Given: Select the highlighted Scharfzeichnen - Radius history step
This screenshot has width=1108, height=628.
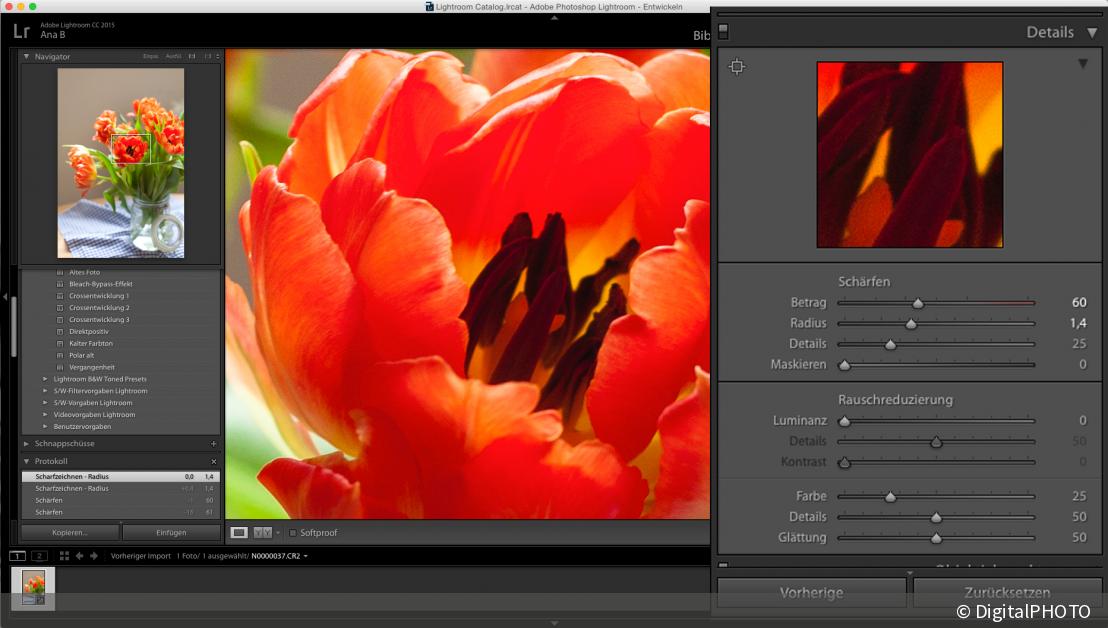Looking at the screenshot, I should click(121, 477).
